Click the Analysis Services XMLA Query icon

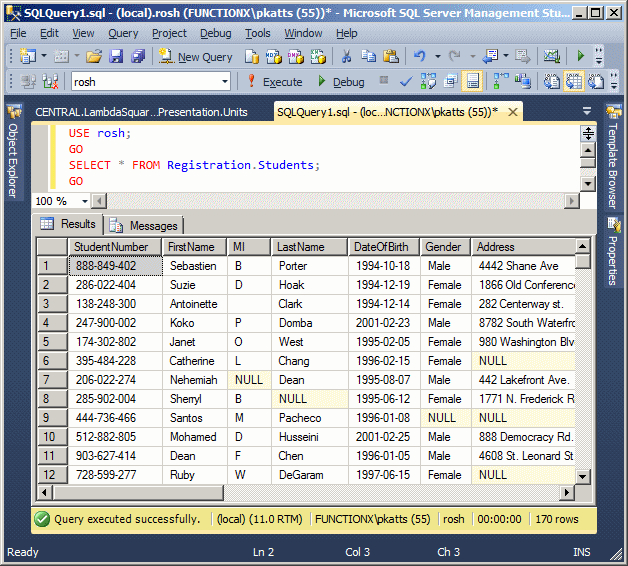click(x=318, y=56)
